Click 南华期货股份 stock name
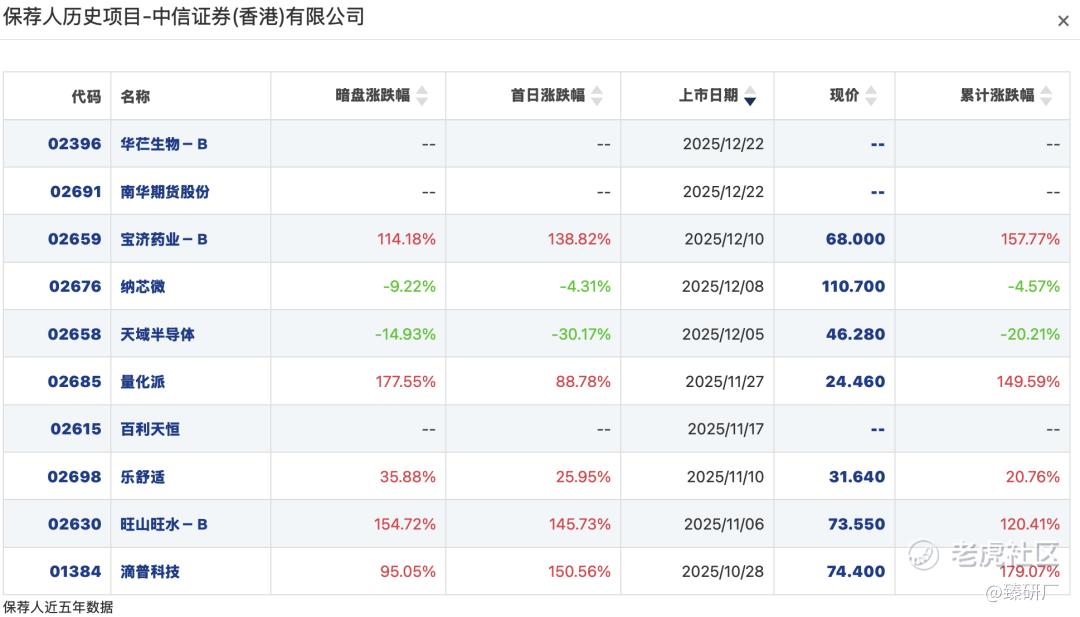 (165, 191)
